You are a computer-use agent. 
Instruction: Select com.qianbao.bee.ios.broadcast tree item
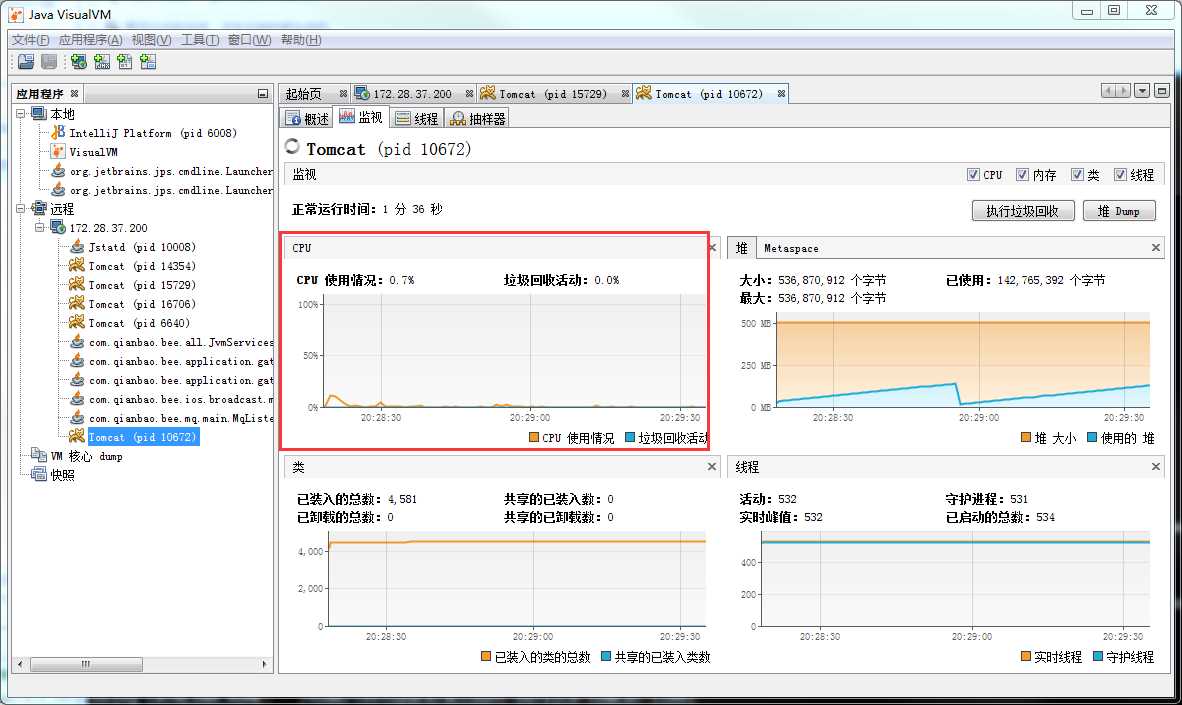point(181,399)
